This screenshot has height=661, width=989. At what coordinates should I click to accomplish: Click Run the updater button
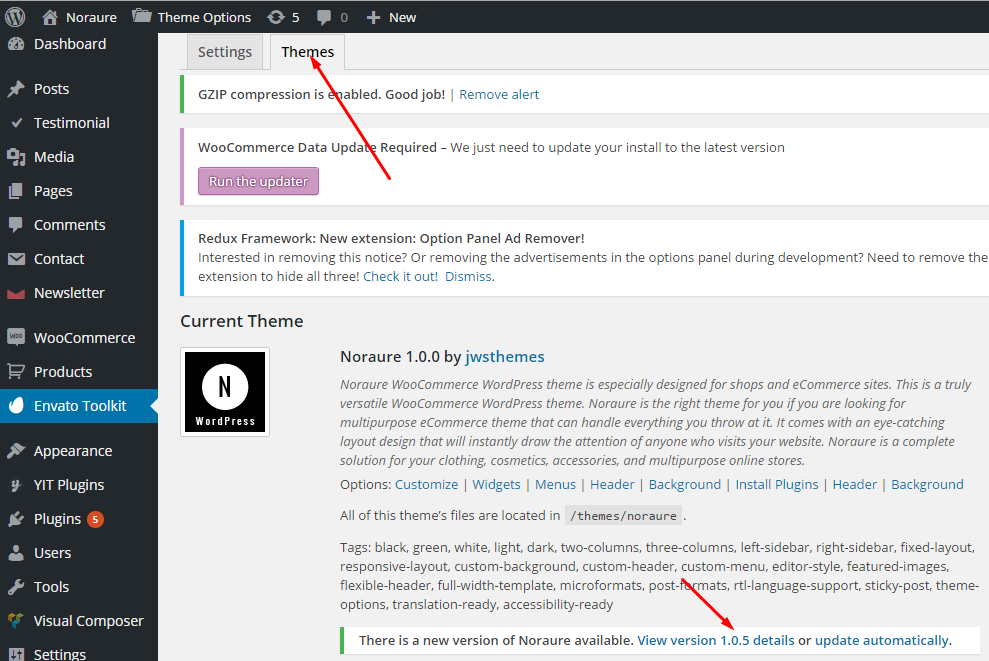point(259,181)
